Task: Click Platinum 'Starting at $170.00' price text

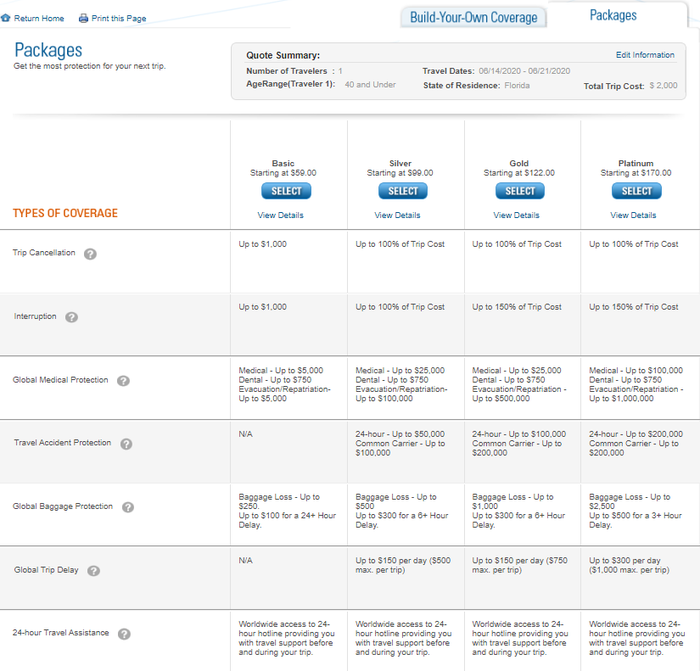Action: point(636,173)
